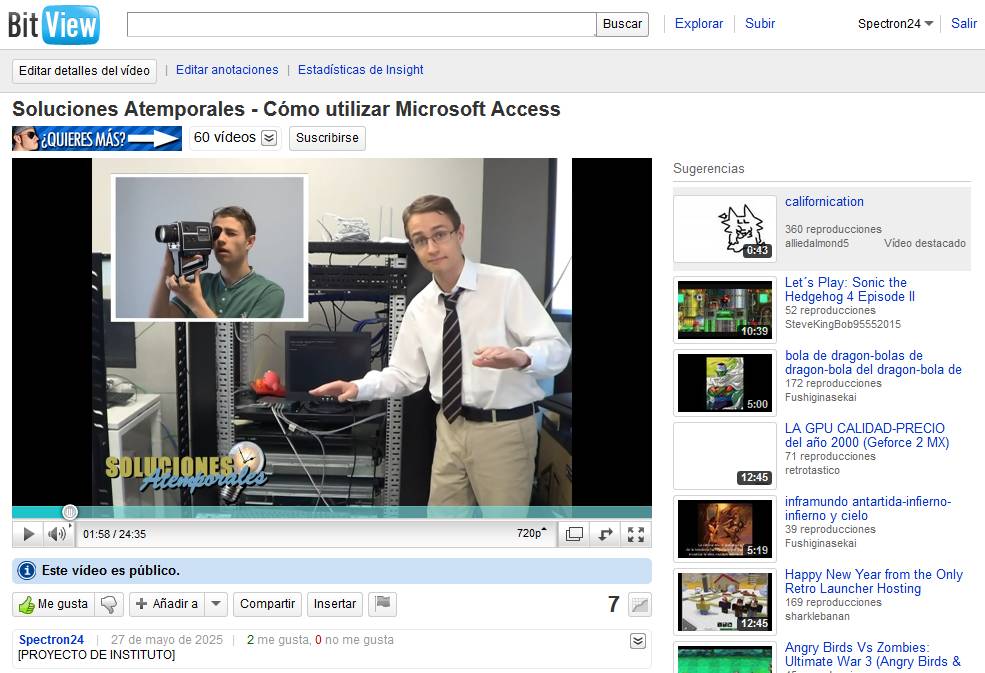Click Editar detalles del vídeo button
Screen dimensions: 985x673
[x=84, y=70]
